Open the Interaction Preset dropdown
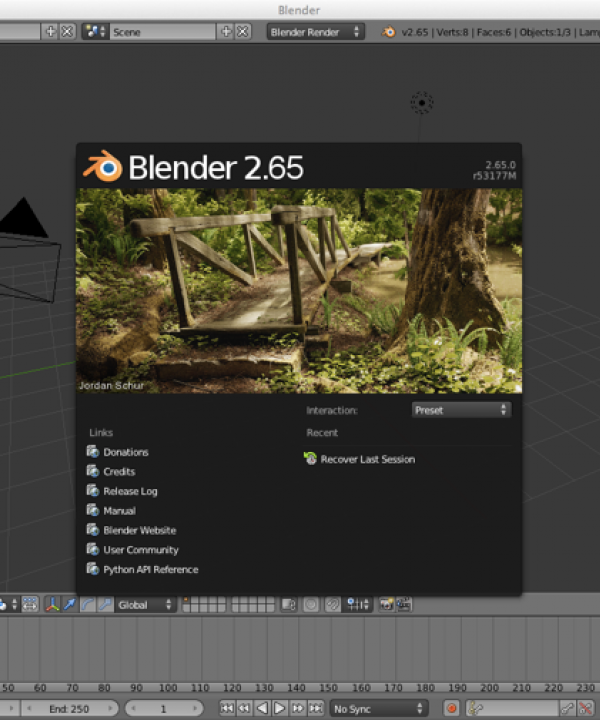600x720 pixels. [x=461, y=410]
